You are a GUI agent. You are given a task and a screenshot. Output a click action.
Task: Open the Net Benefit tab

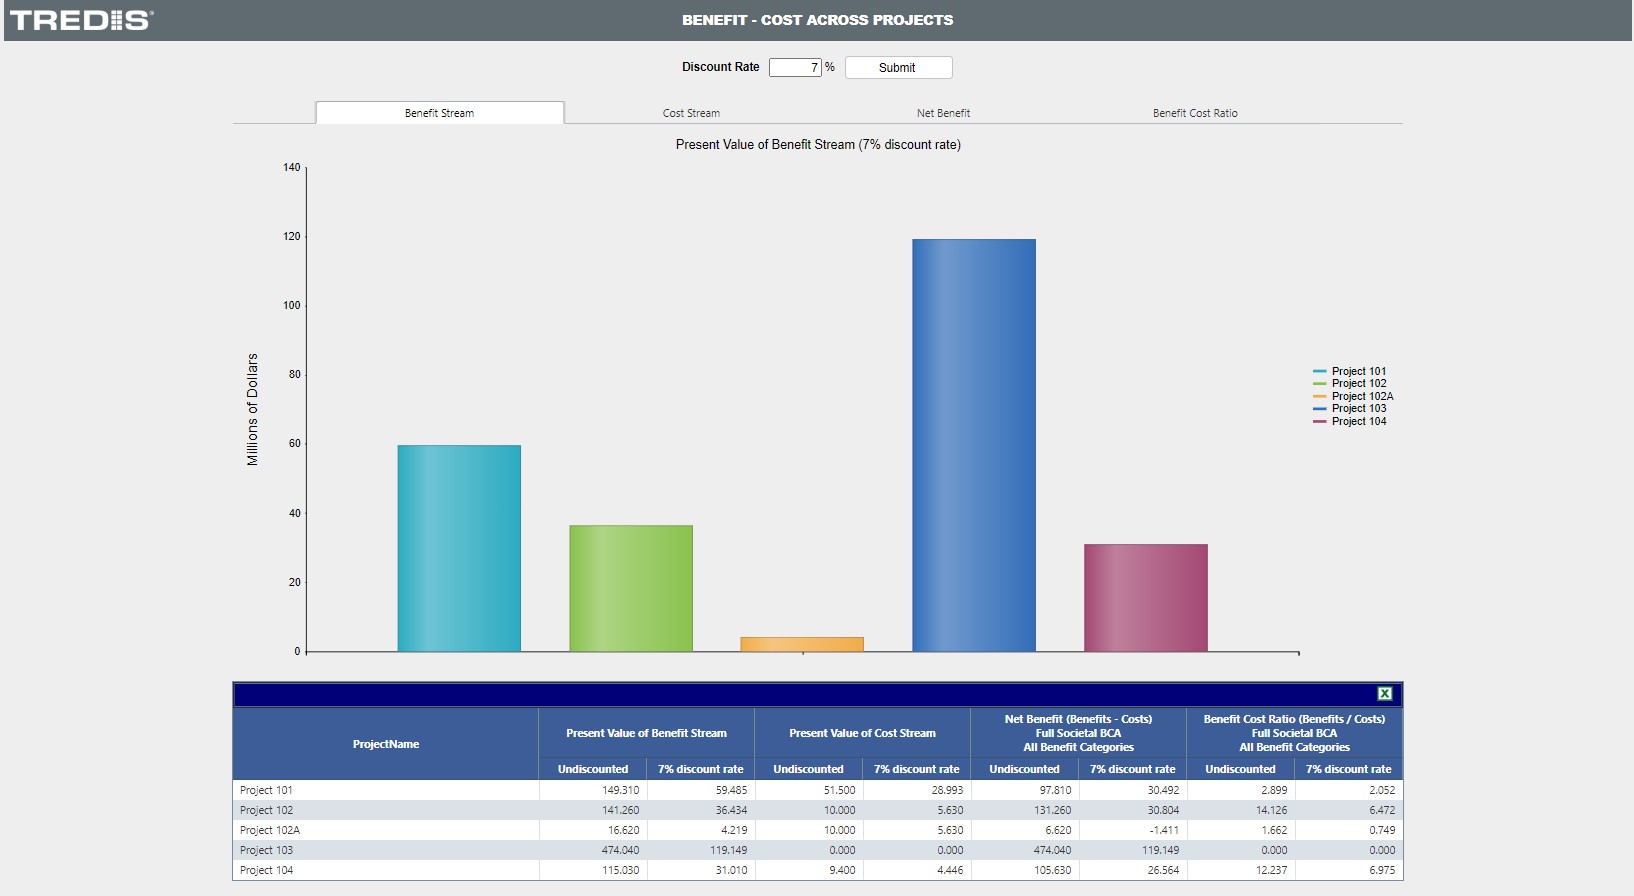tap(943, 113)
